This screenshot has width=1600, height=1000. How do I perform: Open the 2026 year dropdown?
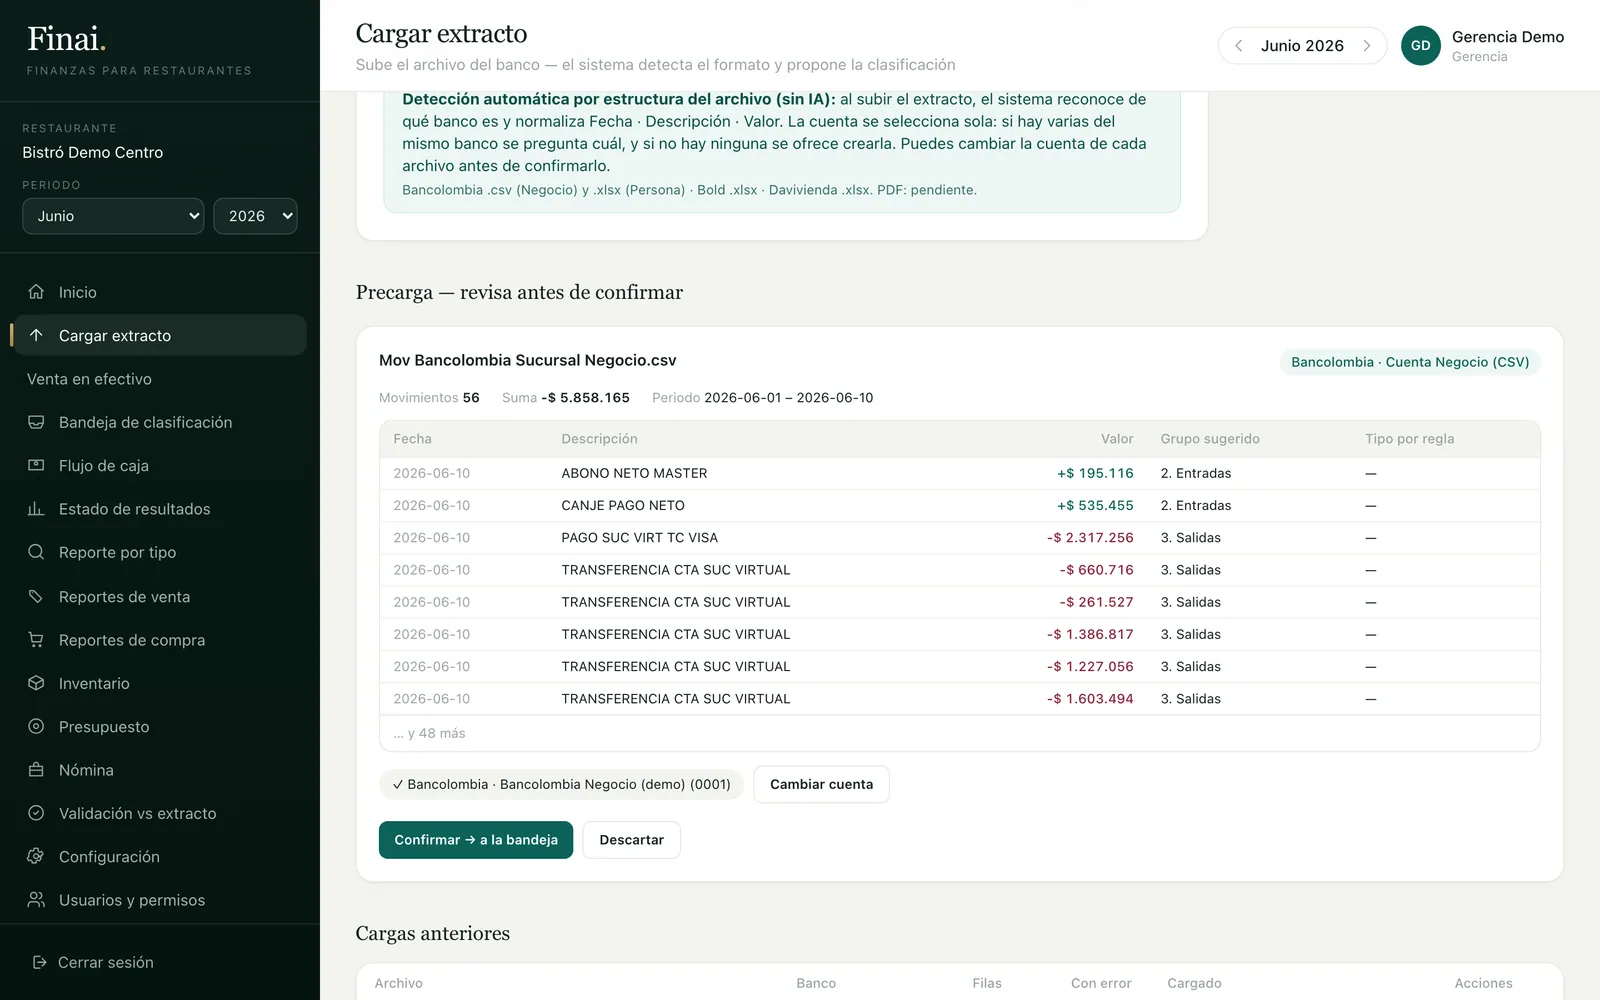coord(255,216)
